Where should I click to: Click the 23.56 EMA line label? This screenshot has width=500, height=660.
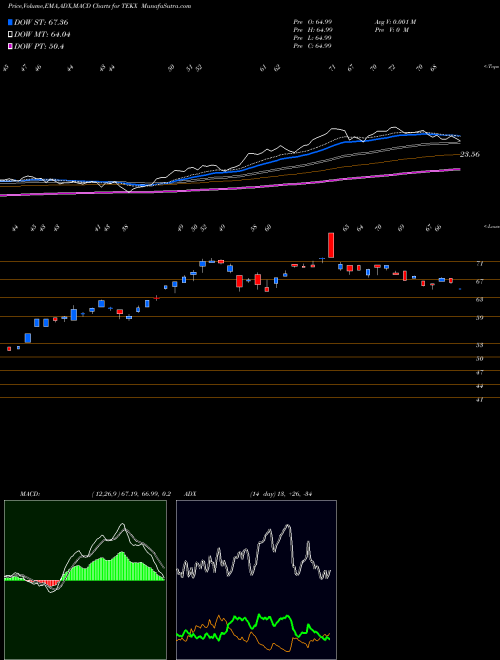point(469,154)
